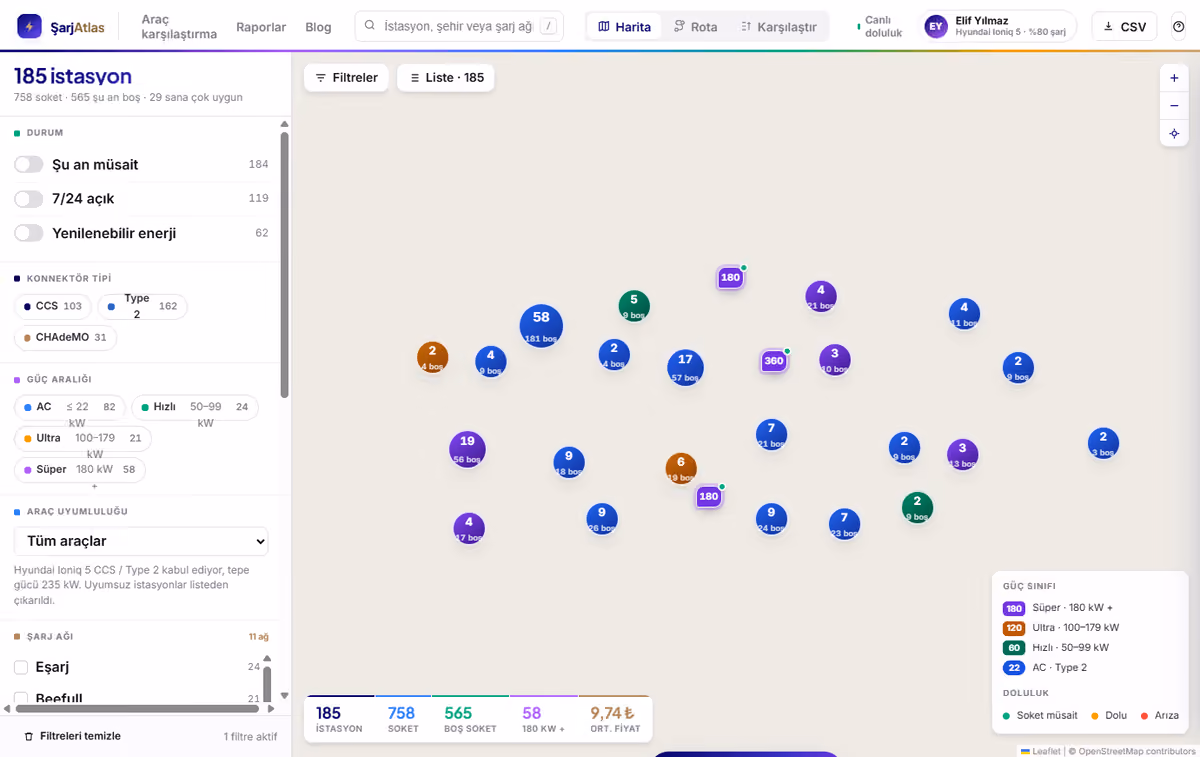1200x757 pixels.
Task: Enable the Şu an müsait toggle
Action: [x=29, y=165]
